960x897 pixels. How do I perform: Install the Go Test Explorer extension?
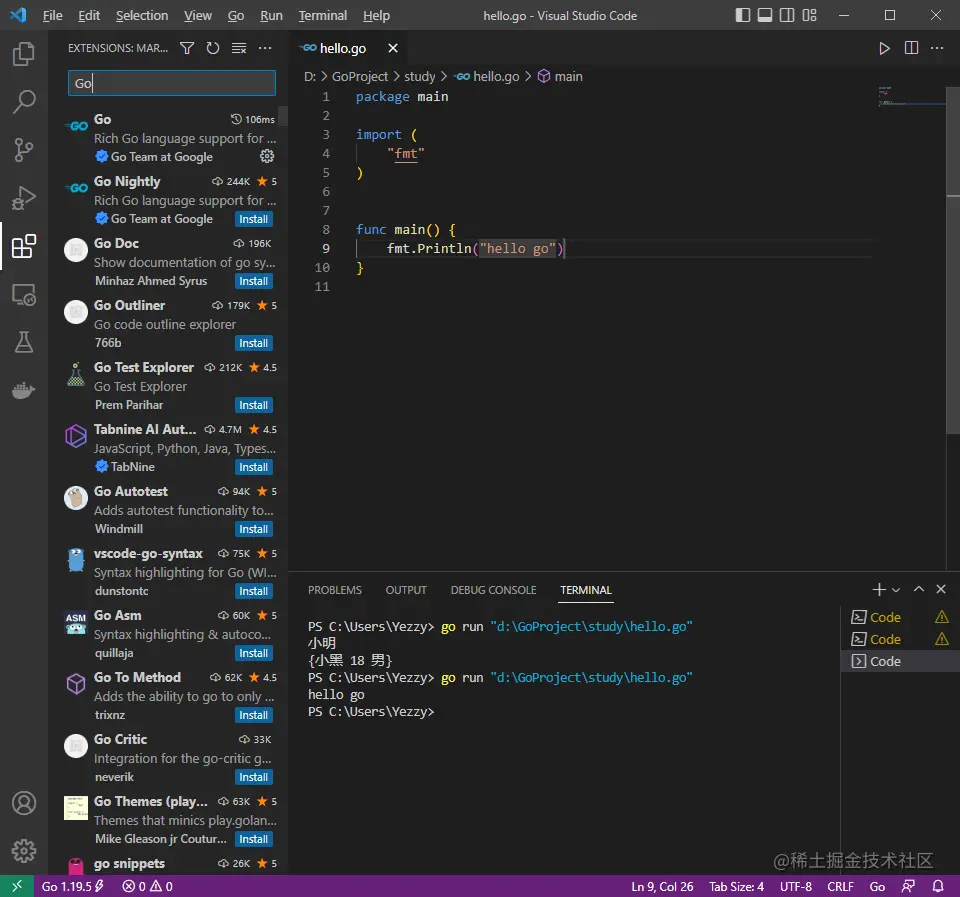[x=254, y=405]
